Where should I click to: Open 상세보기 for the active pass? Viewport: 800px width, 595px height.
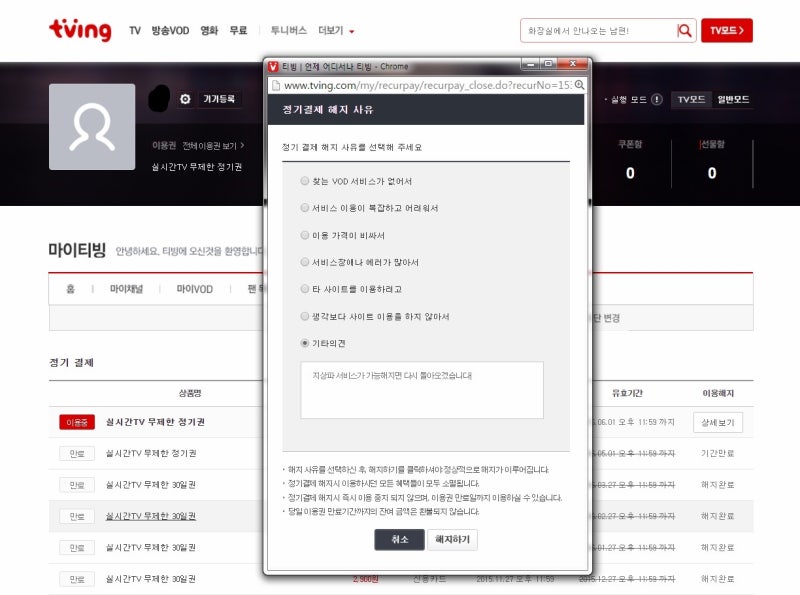click(716, 422)
